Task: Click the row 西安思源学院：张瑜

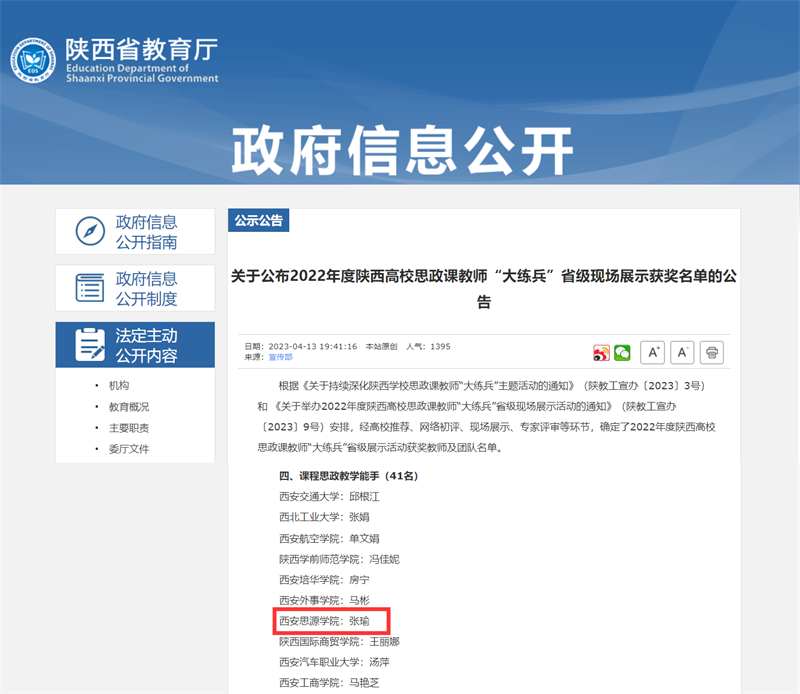Action: pos(324,621)
